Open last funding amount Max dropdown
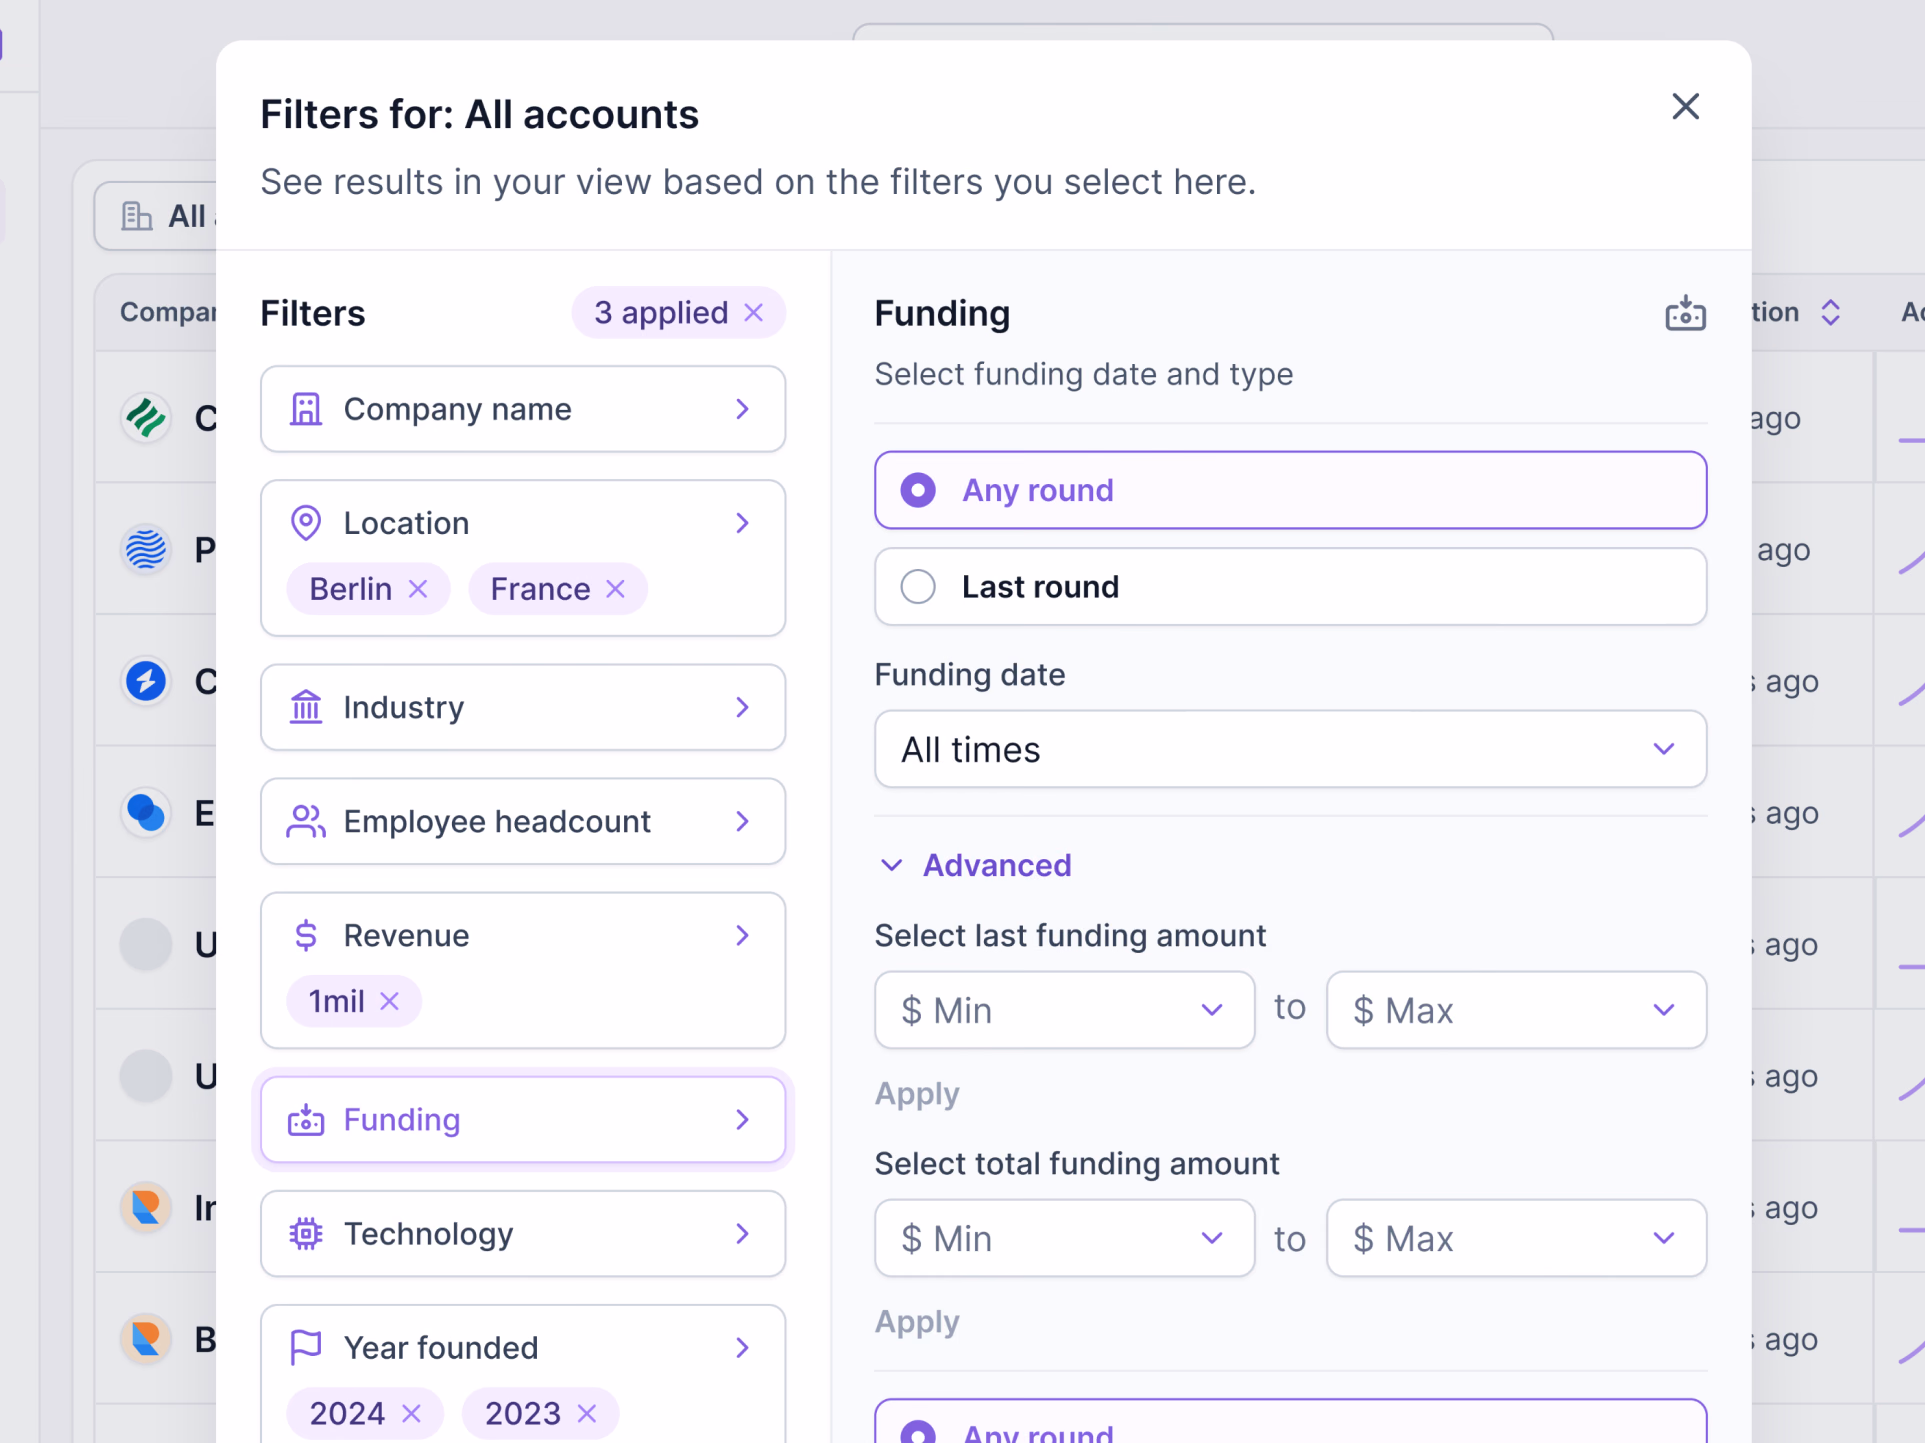This screenshot has width=1925, height=1443. [x=1516, y=1010]
